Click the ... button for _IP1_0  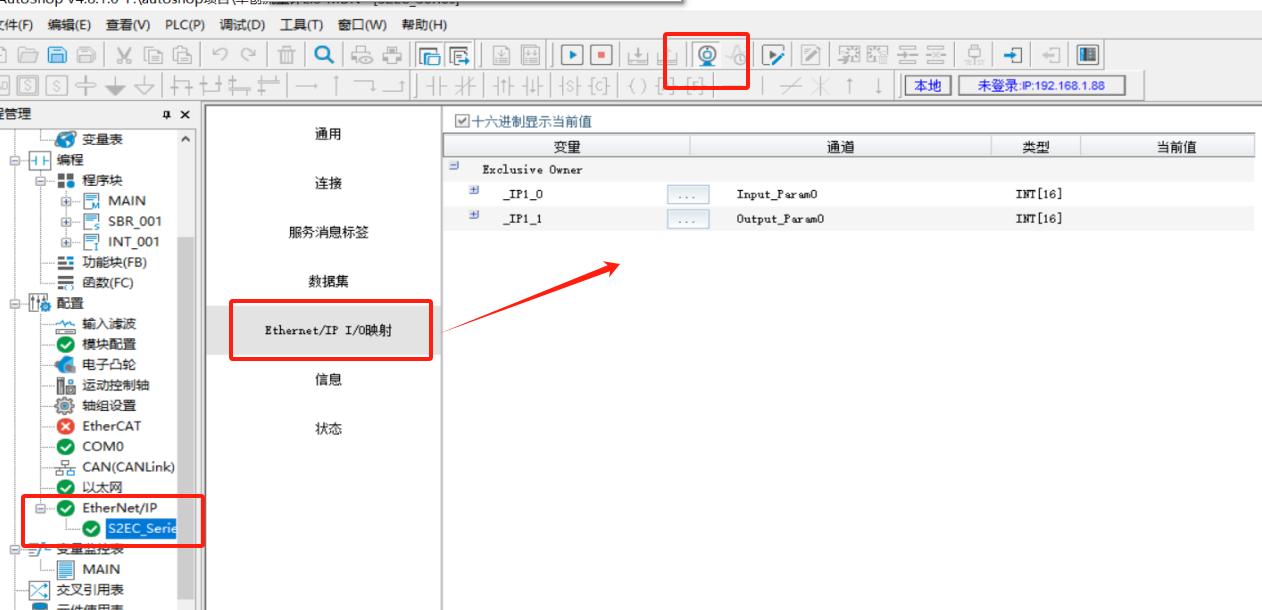click(x=688, y=194)
